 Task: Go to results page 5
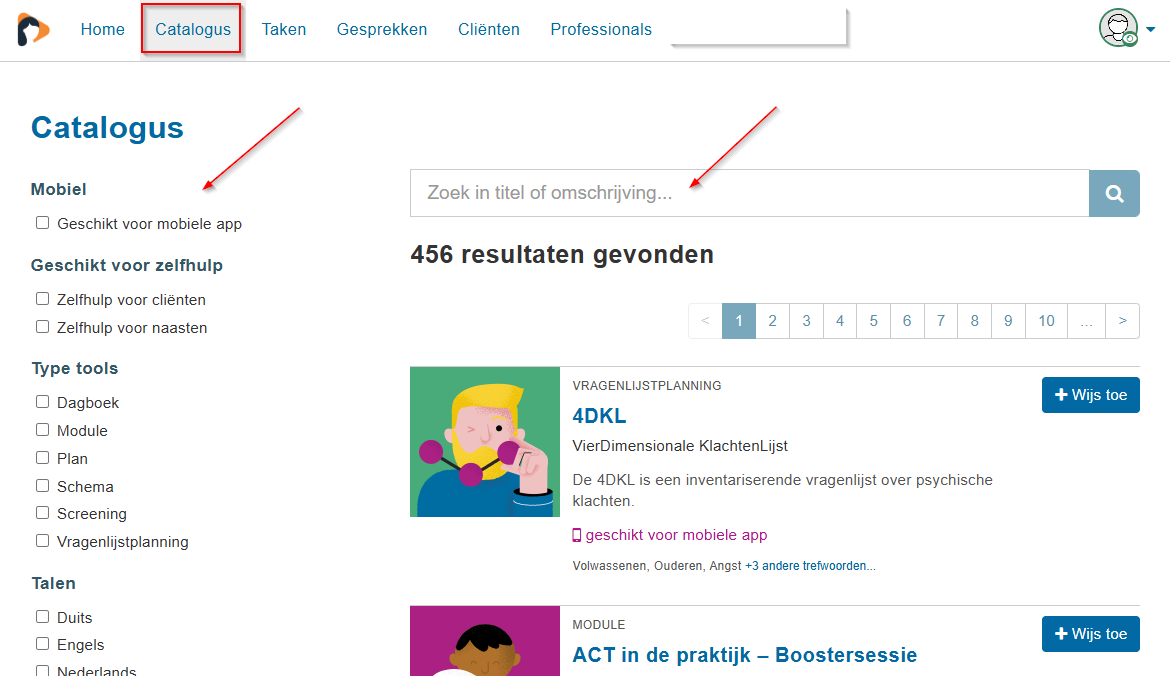click(874, 321)
